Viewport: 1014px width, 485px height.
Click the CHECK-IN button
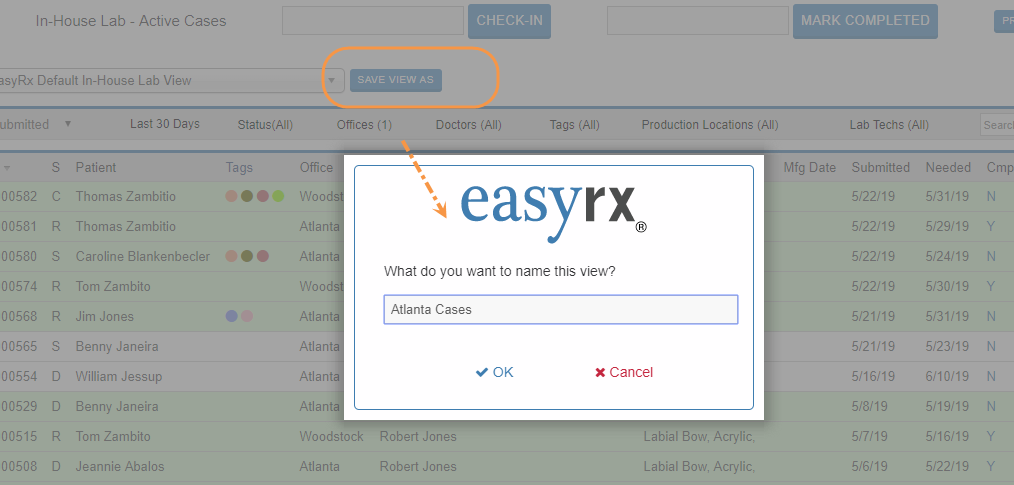(510, 21)
